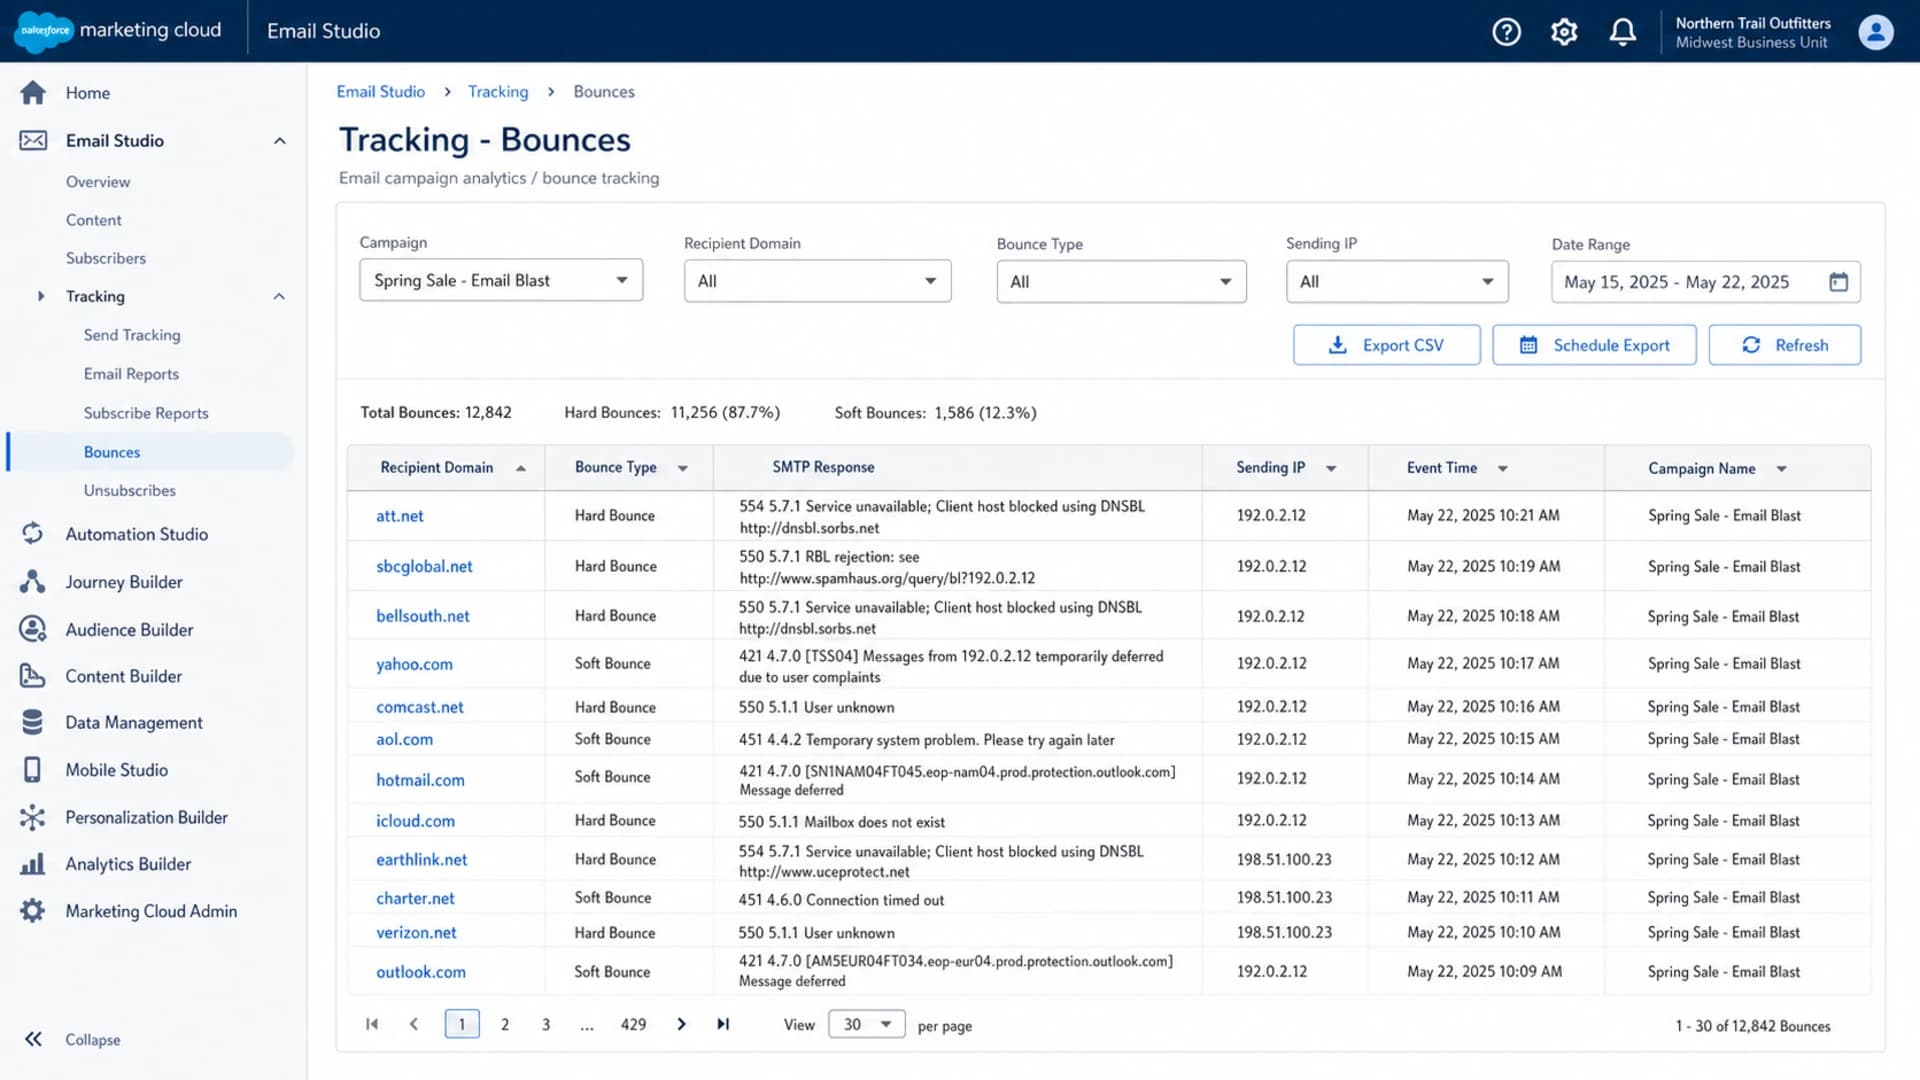
Task: Click the Automation Studio cycle icon
Action: pyautogui.click(x=33, y=534)
